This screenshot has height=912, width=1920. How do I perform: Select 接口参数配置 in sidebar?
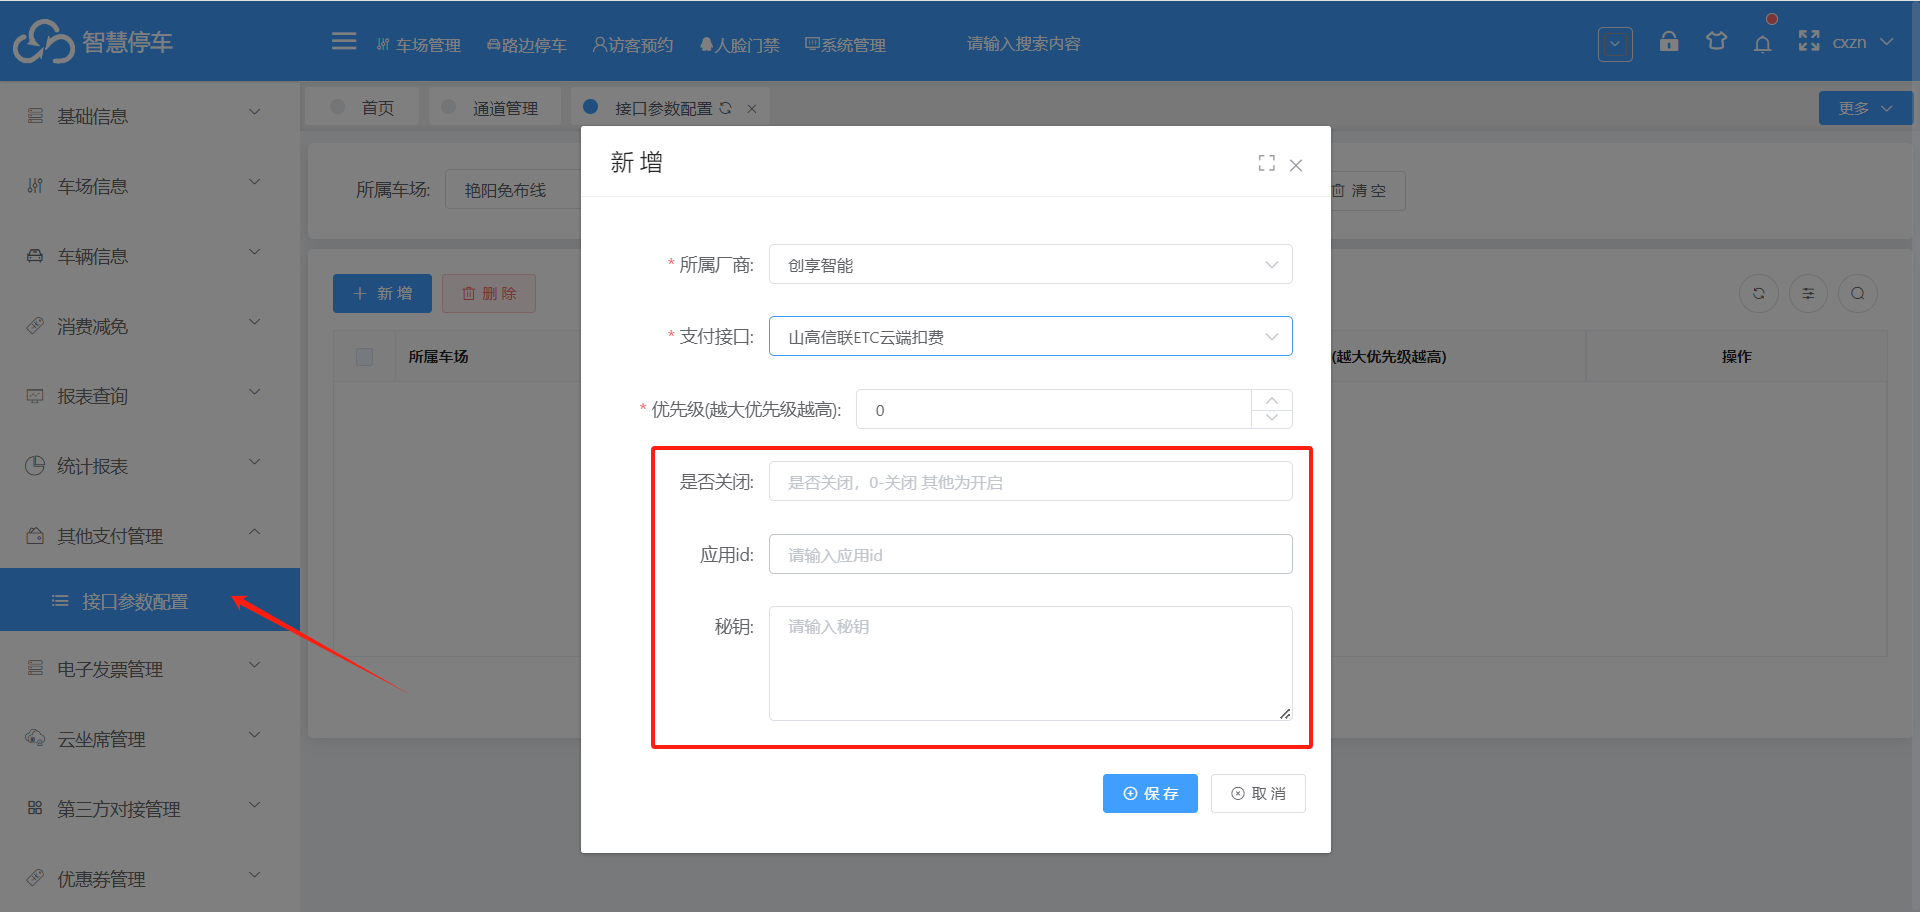[150, 601]
